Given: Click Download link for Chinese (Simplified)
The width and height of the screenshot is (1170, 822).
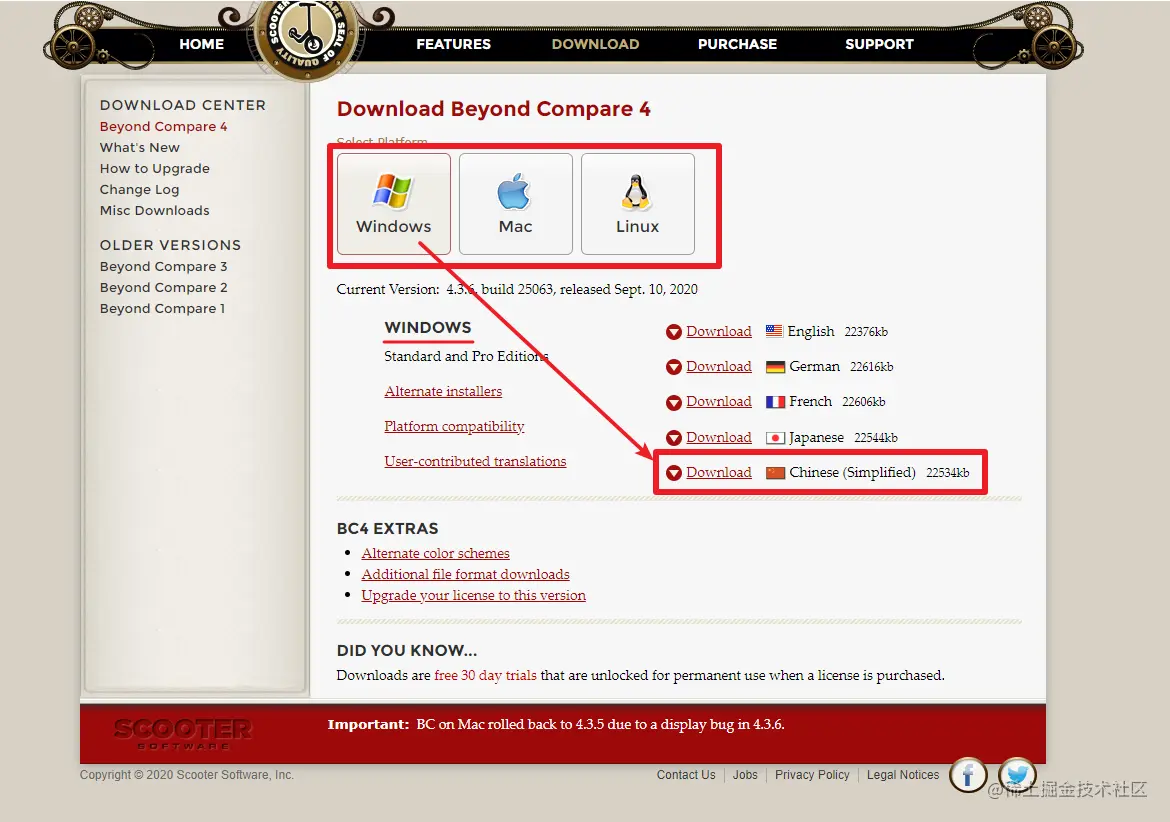Looking at the screenshot, I should coord(719,472).
